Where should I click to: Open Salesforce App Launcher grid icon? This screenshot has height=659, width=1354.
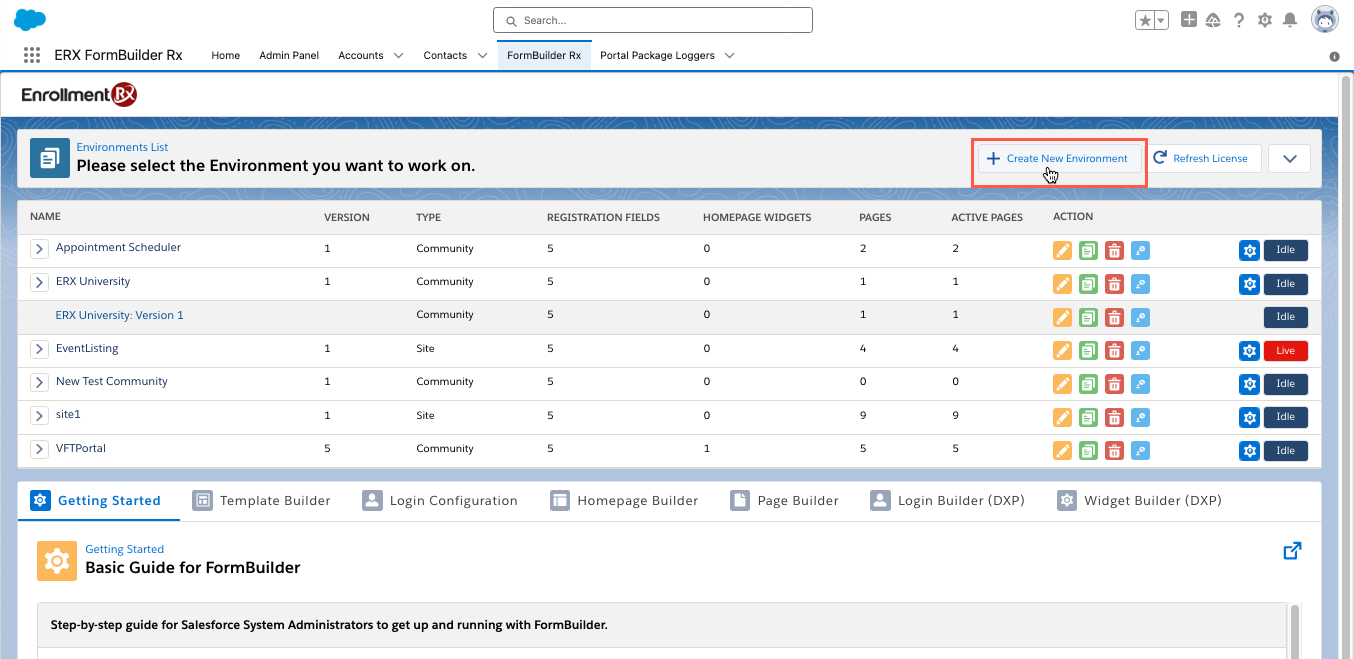[32, 56]
